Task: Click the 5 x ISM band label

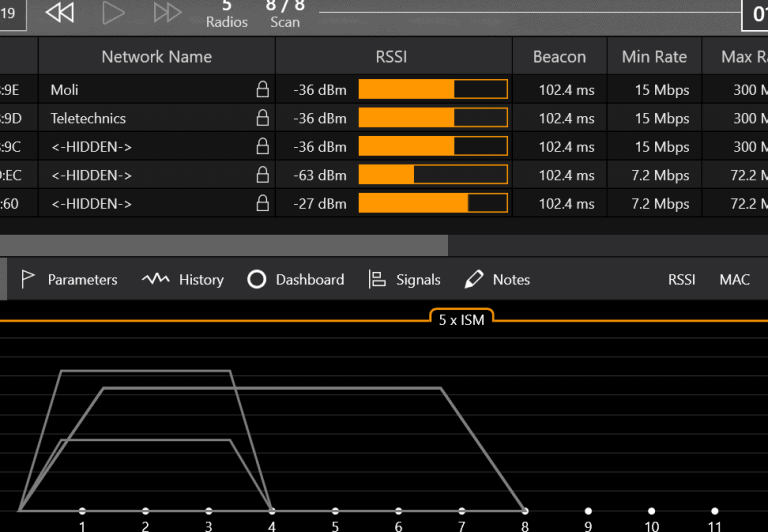Action: click(x=461, y=321)
